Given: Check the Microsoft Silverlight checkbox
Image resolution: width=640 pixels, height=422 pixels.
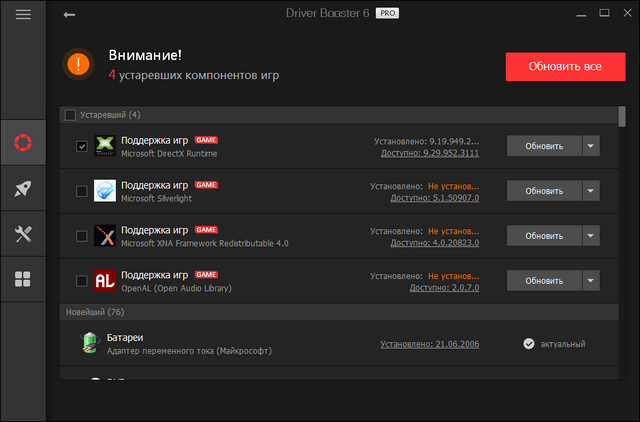Looking at the screenshot, I should (82, 190).
